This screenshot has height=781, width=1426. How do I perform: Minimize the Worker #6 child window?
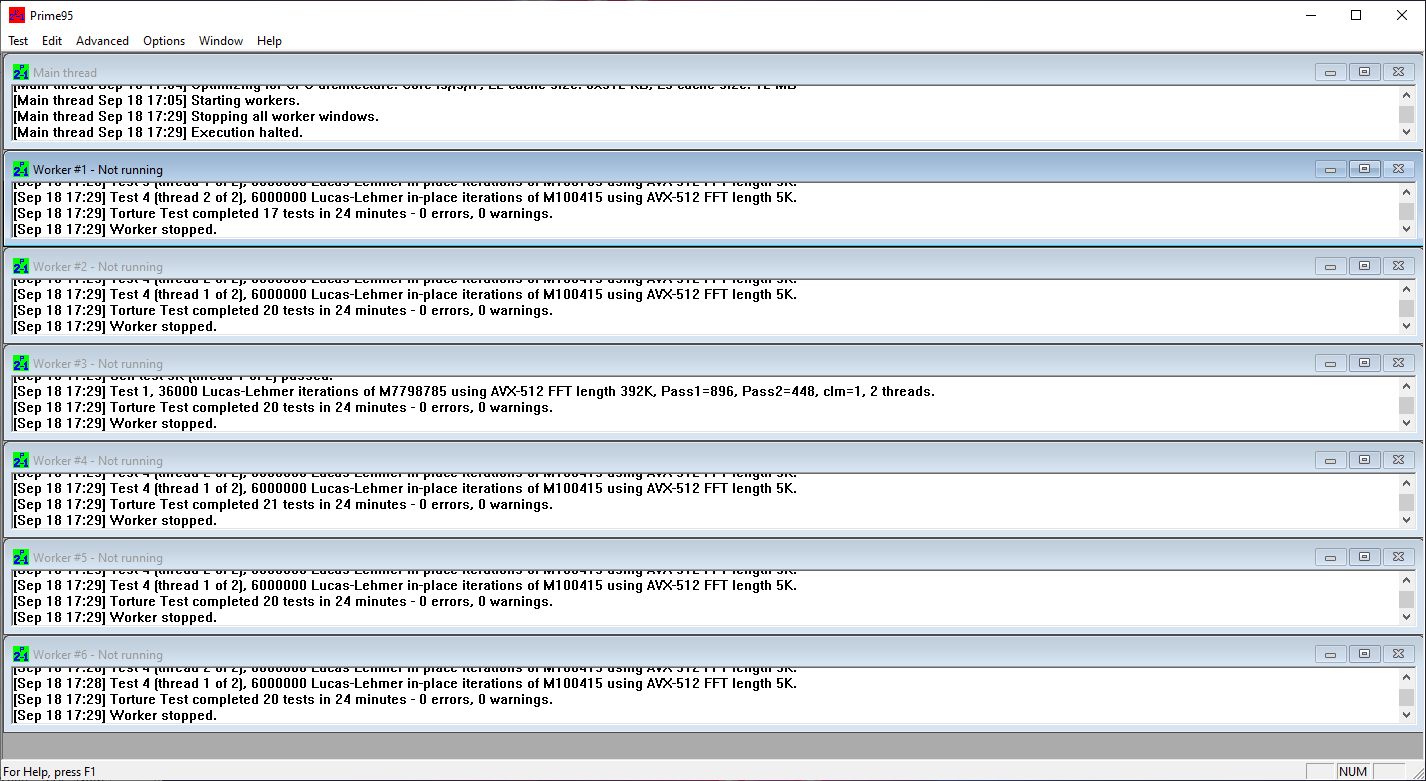tap(1330, 654)
